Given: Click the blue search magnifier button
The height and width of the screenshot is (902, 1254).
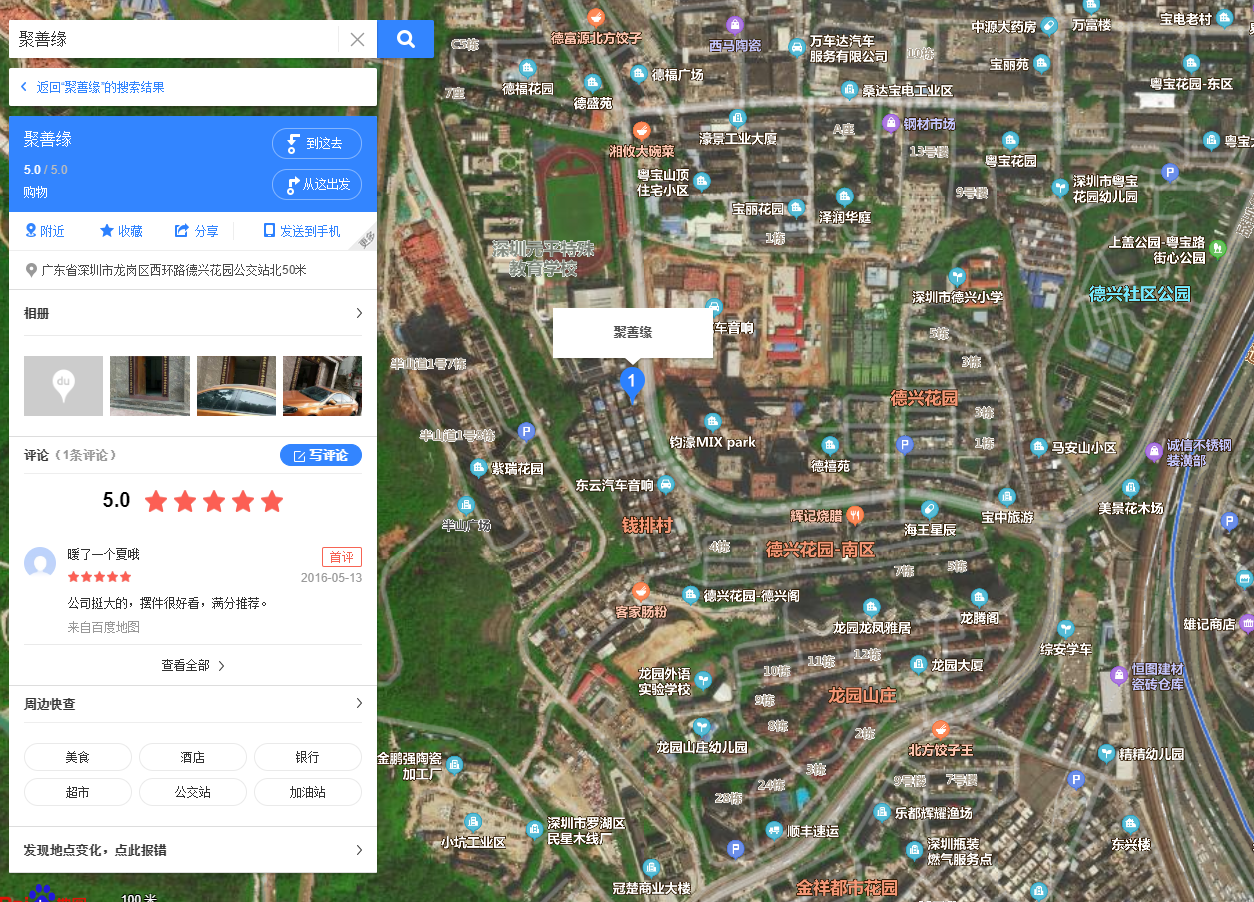Looking at the screenshot, I should [405, 39].
